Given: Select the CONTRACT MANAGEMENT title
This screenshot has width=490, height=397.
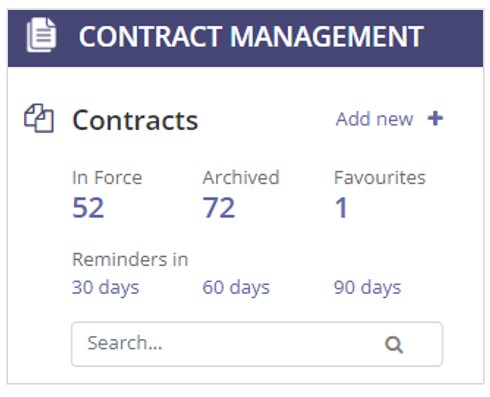Looking at the screenshot, I should pos(251,36).
